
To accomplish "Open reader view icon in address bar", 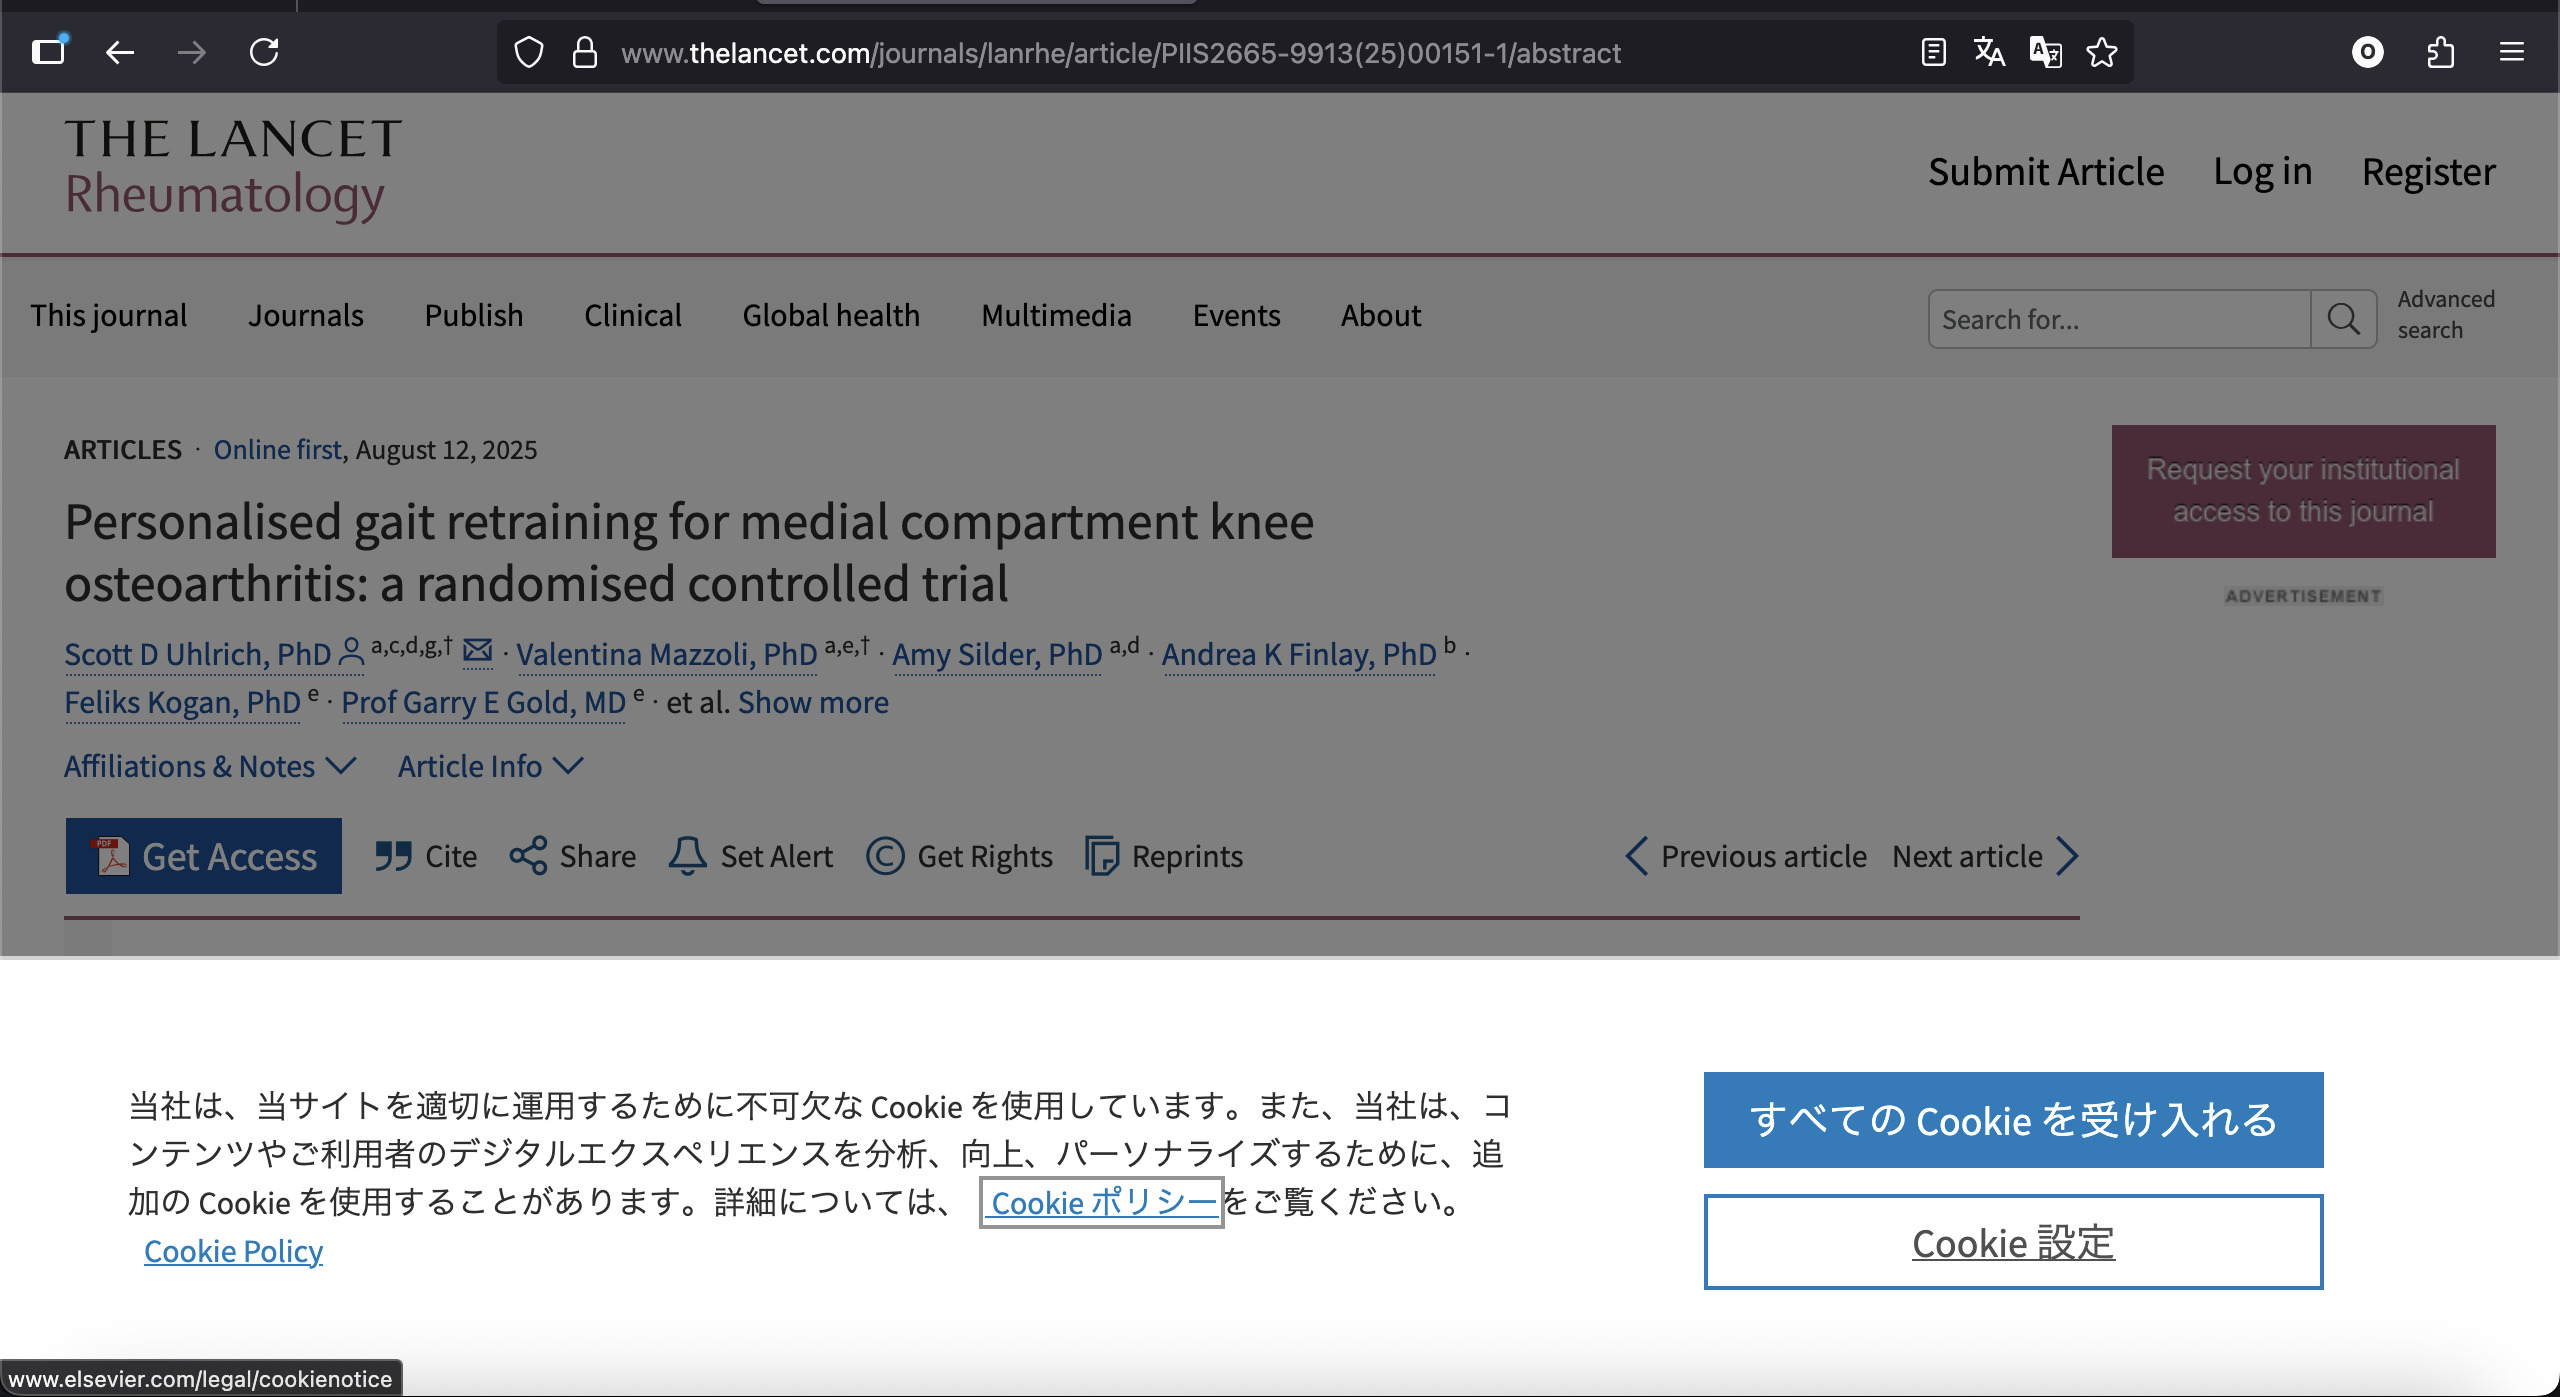I will (x=1933, y=52).
